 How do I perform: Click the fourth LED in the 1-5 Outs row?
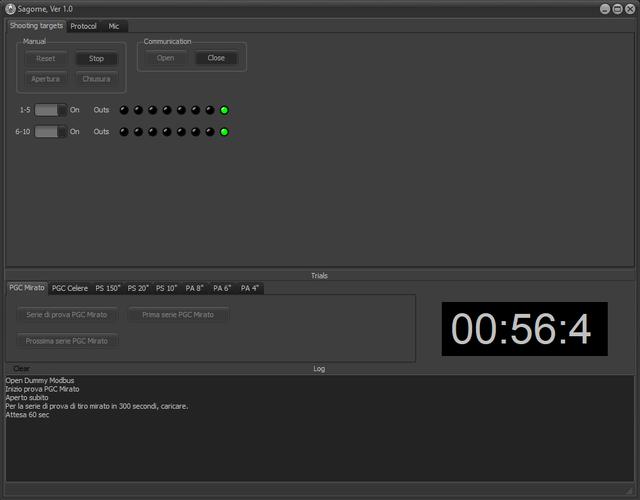click(167, 110)
